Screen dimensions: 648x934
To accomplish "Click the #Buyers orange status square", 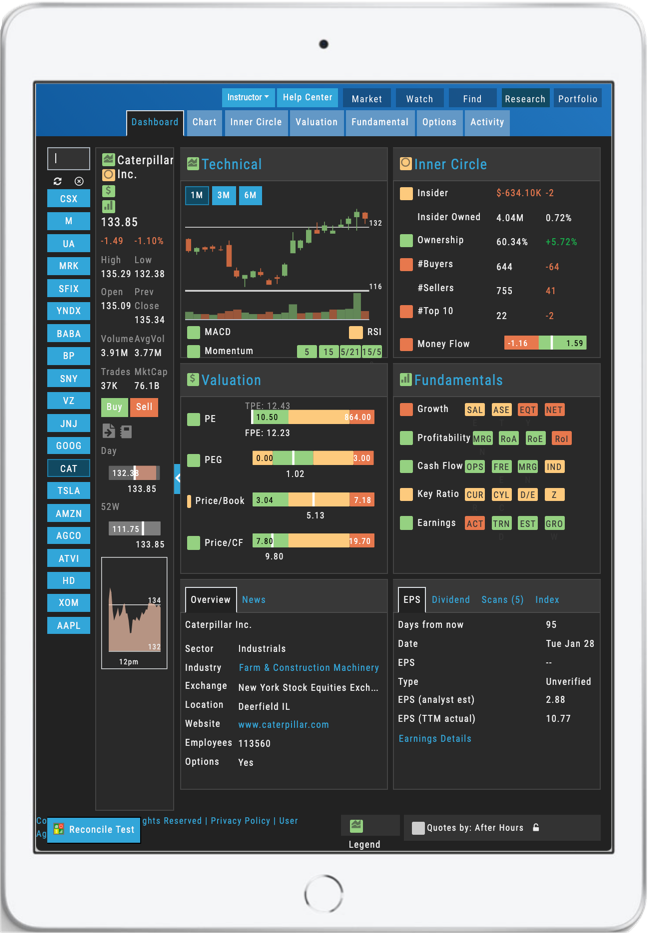I will point(406,264).
